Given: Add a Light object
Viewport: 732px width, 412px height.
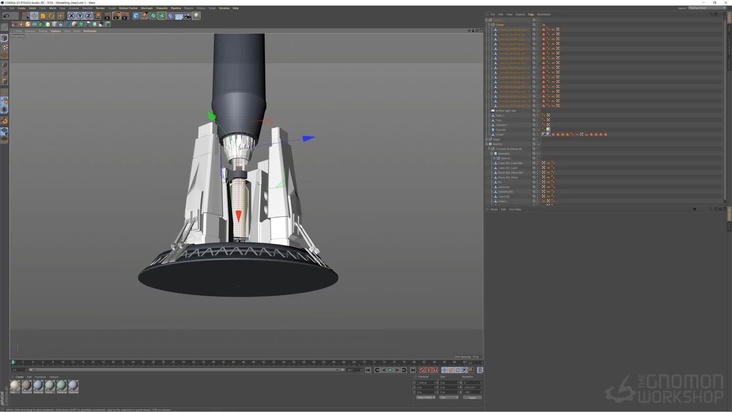Looking at the screenshot, I should (x=196, y=16).
